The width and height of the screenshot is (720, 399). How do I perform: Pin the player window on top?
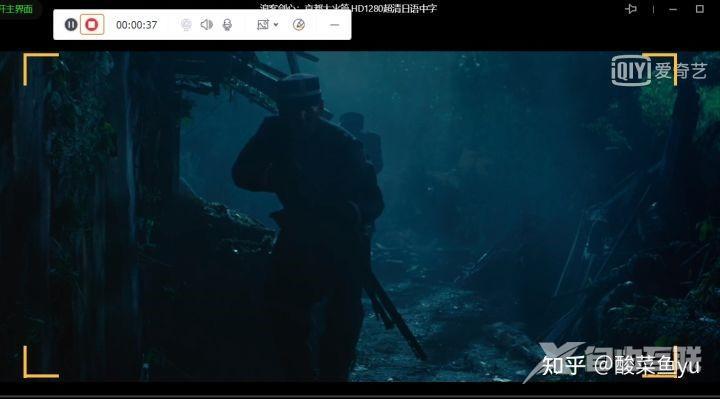click(631, 9)
